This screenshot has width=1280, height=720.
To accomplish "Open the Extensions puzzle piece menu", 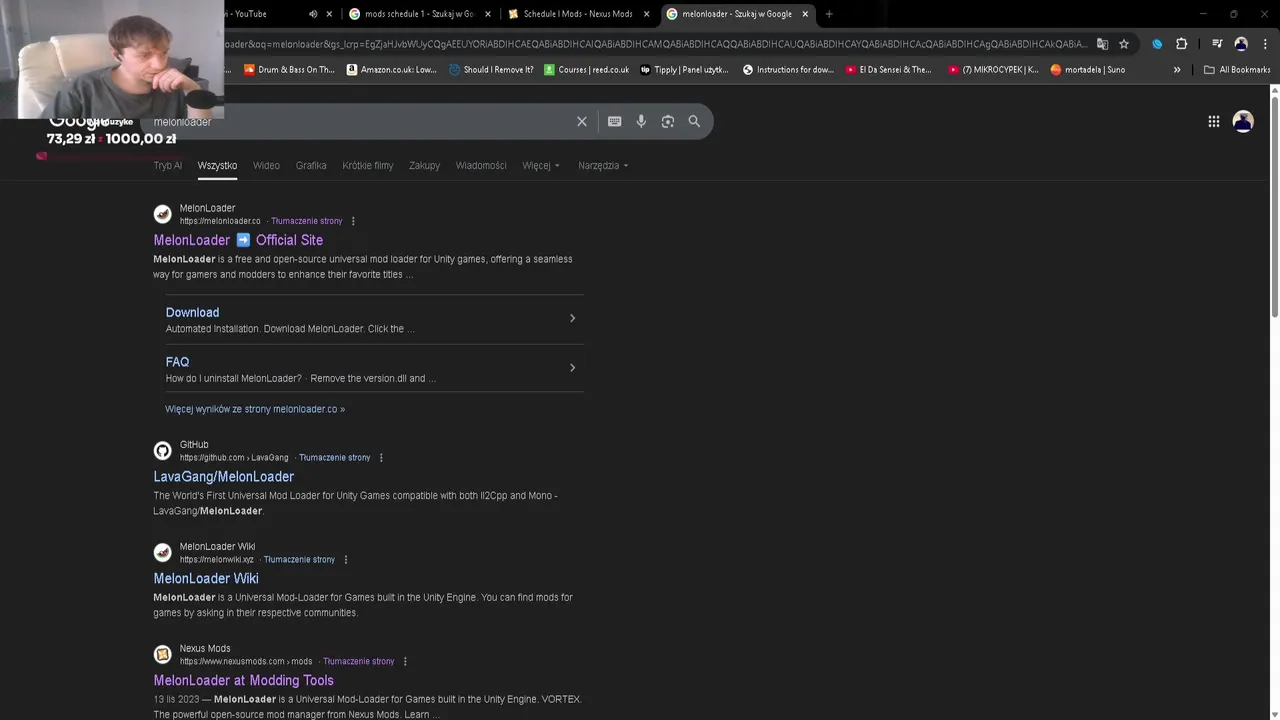I will 1181,44.
